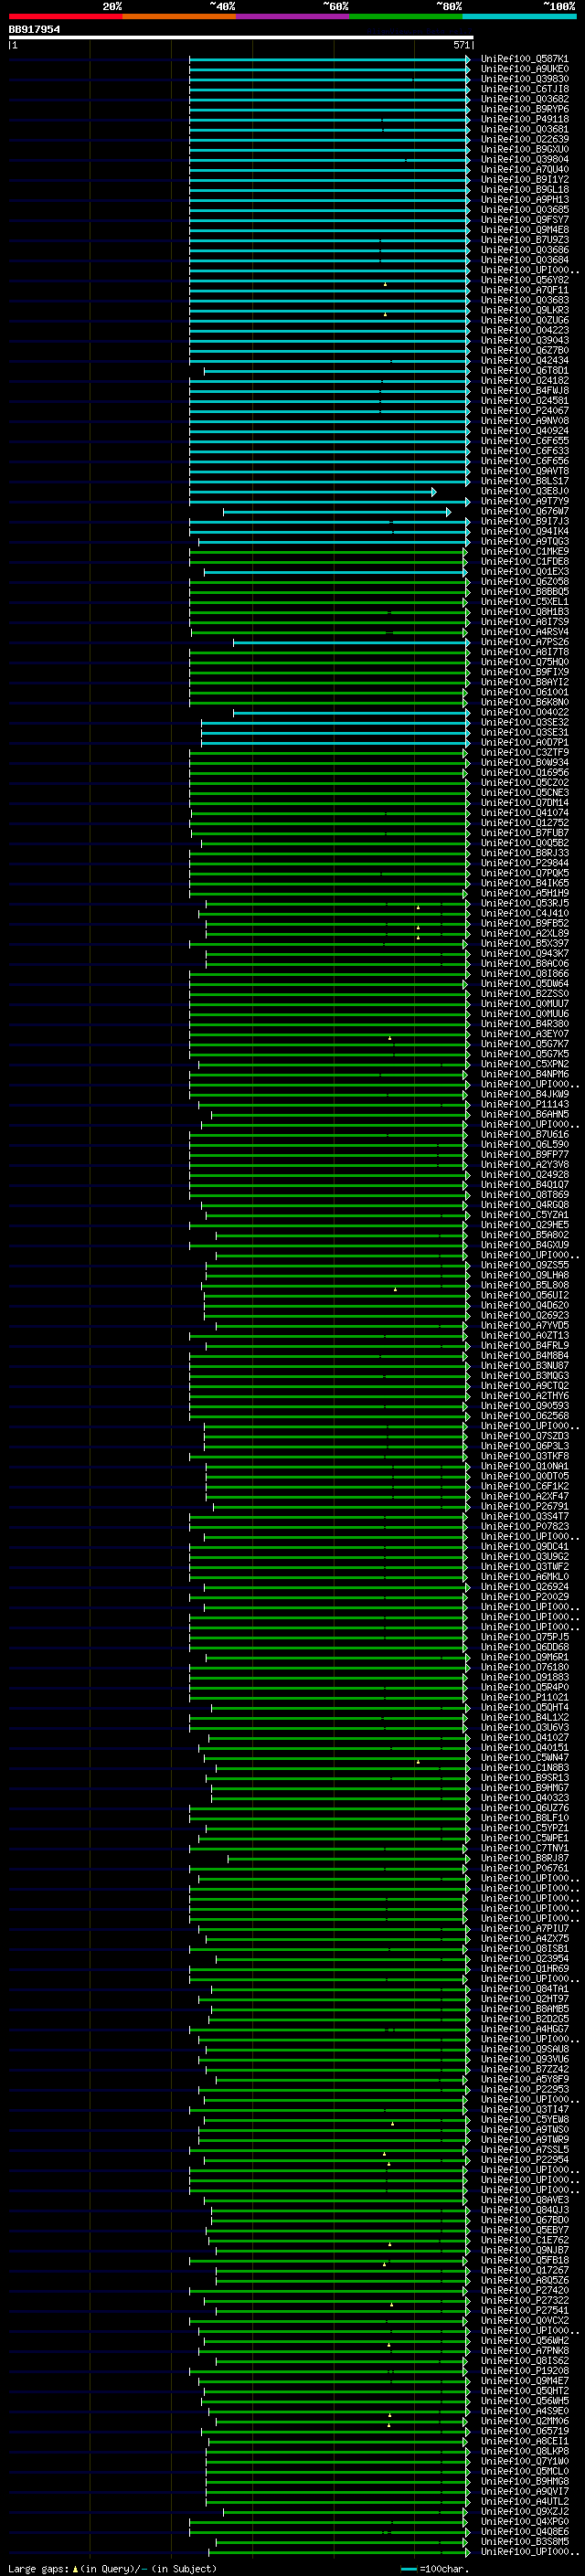Open UniRef100_Q94IK4 entry
Image resolution: width=585 pixels, height=2576 pixels.
pyautogui.click(x=524, y=532)
